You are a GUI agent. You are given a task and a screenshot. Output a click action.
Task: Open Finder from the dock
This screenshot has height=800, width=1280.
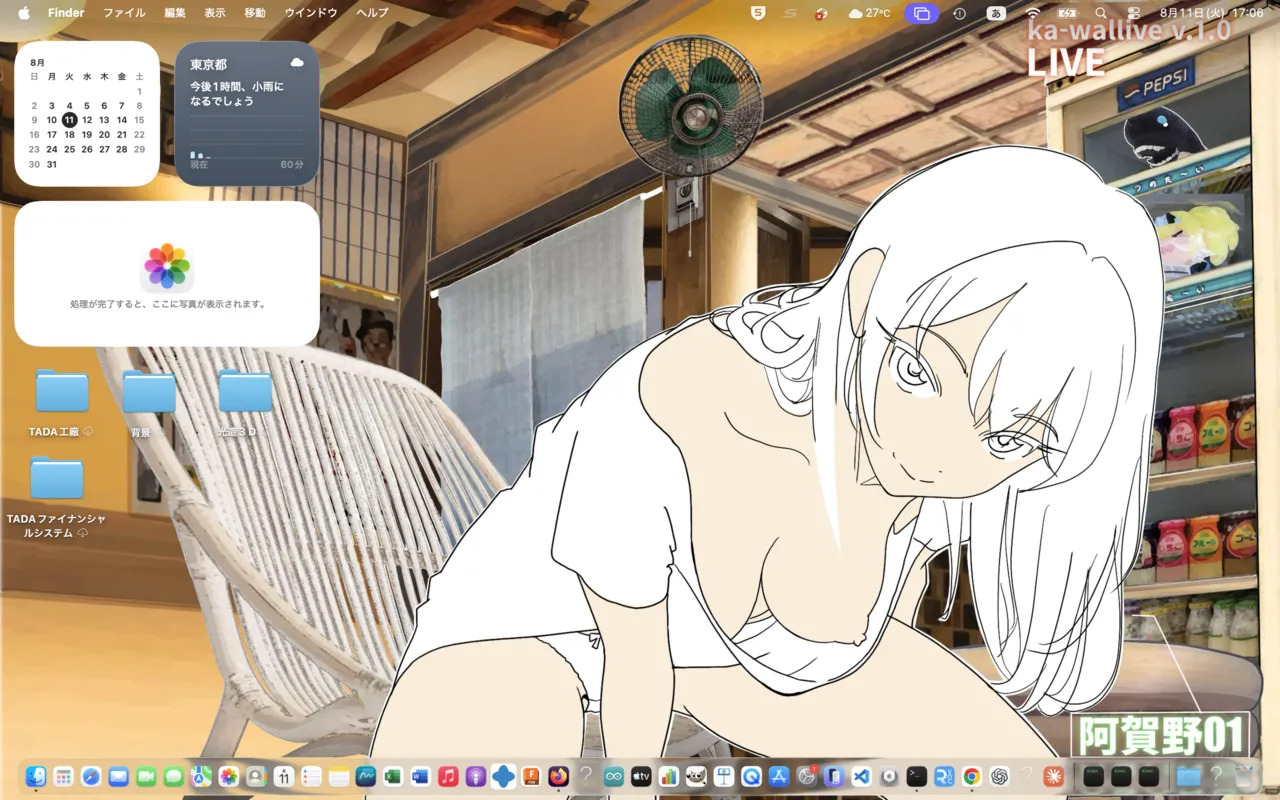[36, 776]
